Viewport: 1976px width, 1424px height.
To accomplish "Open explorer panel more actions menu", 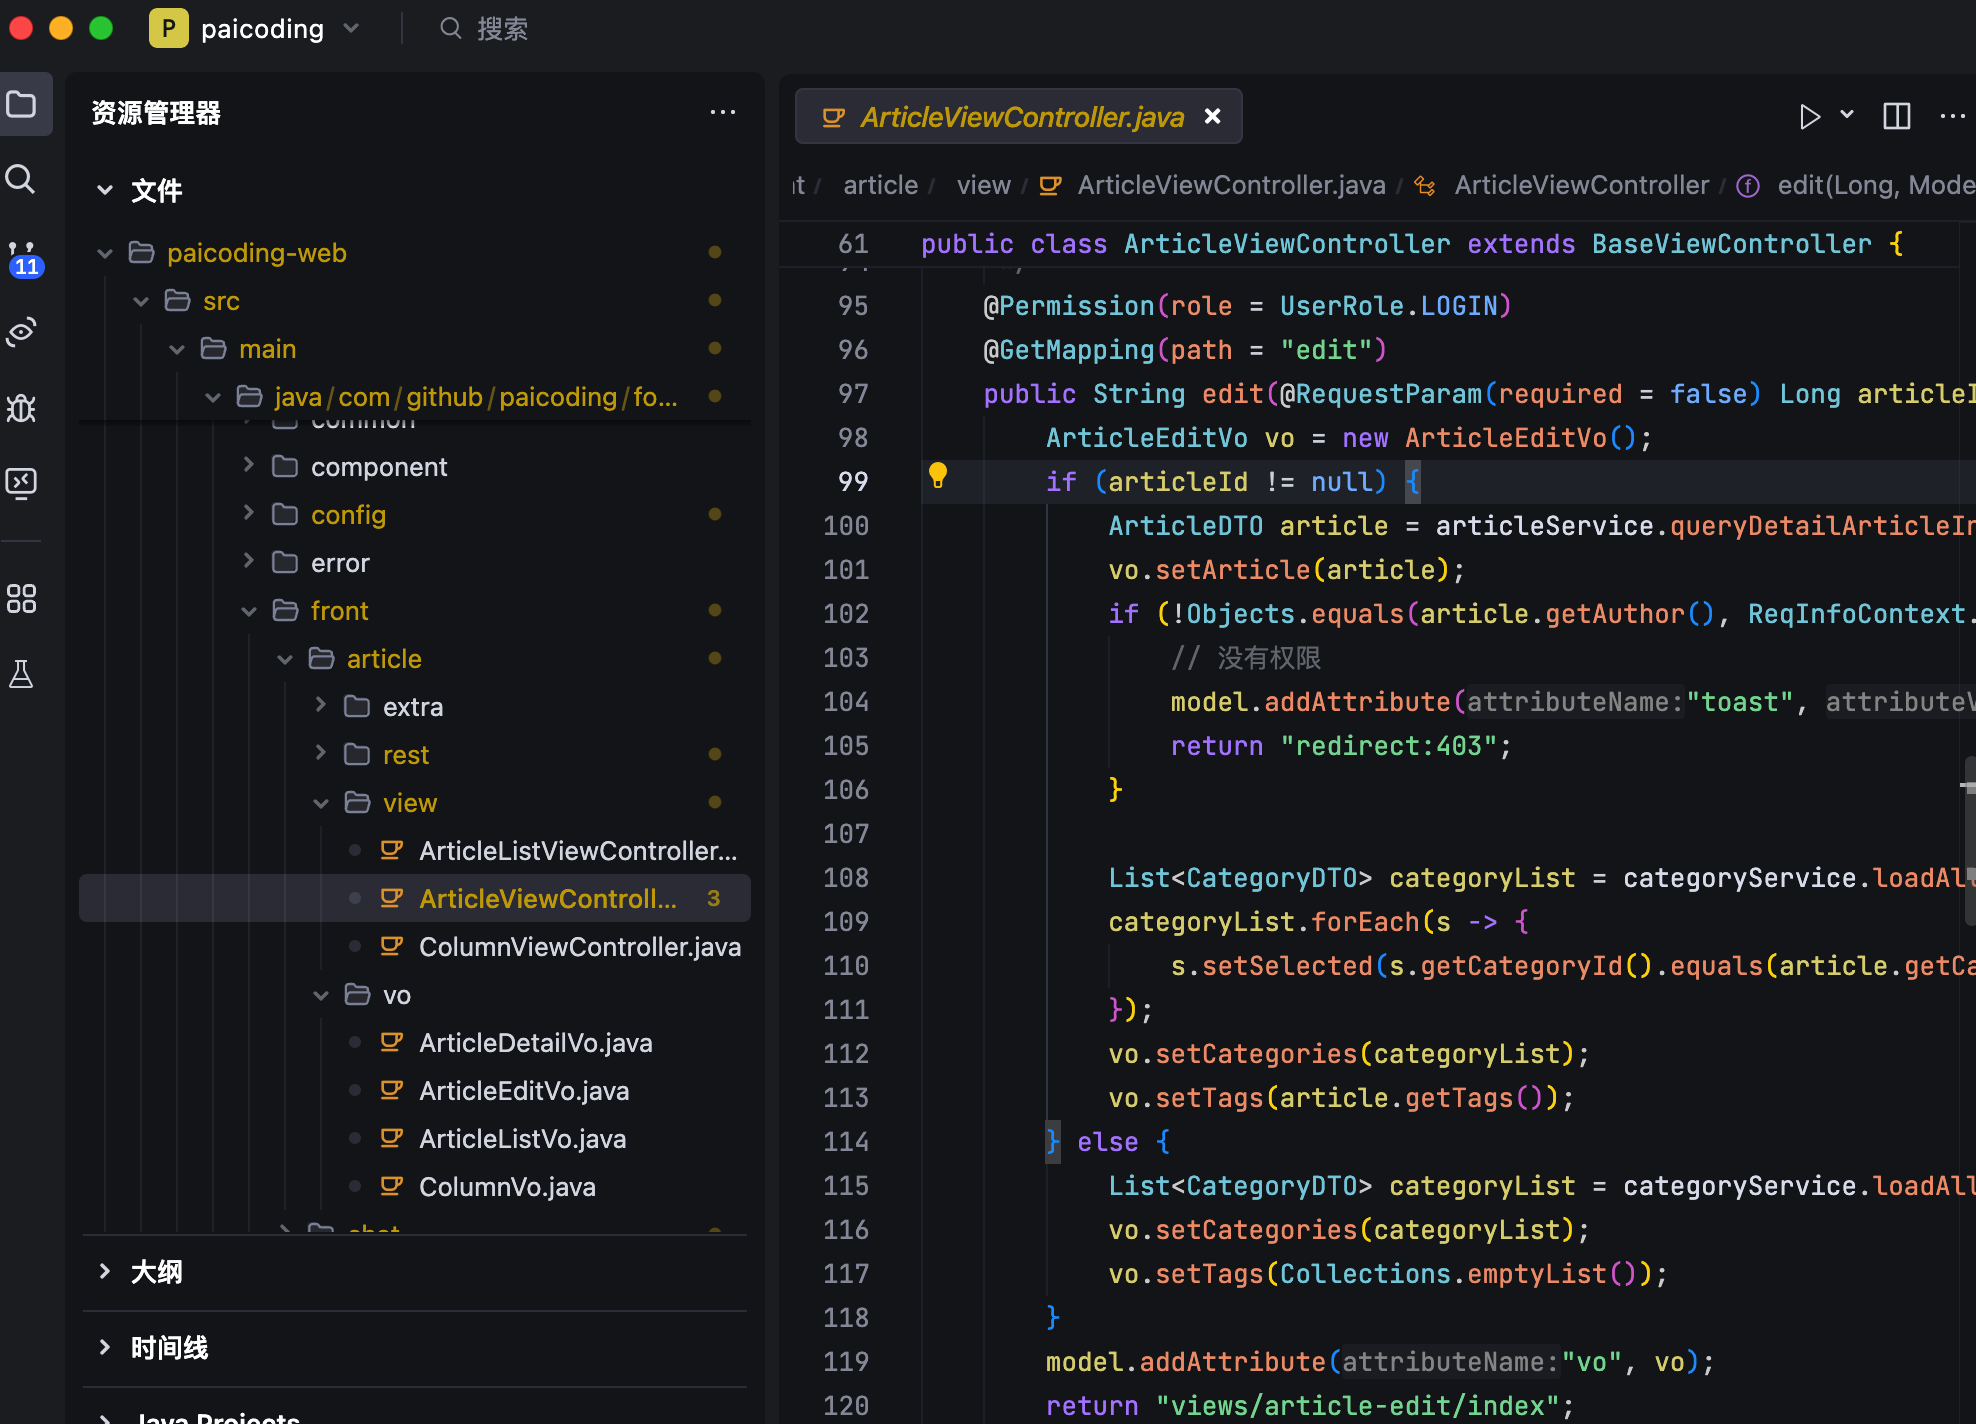I will click(722, 112).
